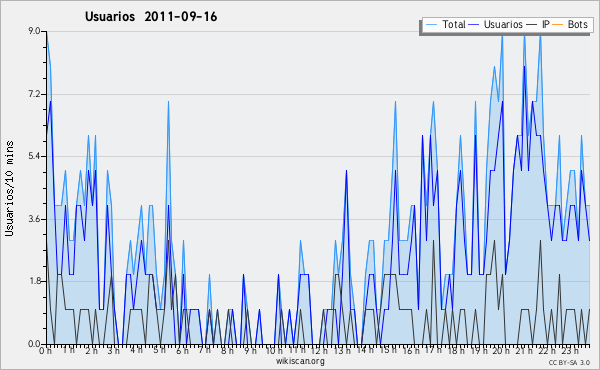The image size is (600, 370).
Task: Click the '6 h' x-axis label
Action: tap(182, 350)
